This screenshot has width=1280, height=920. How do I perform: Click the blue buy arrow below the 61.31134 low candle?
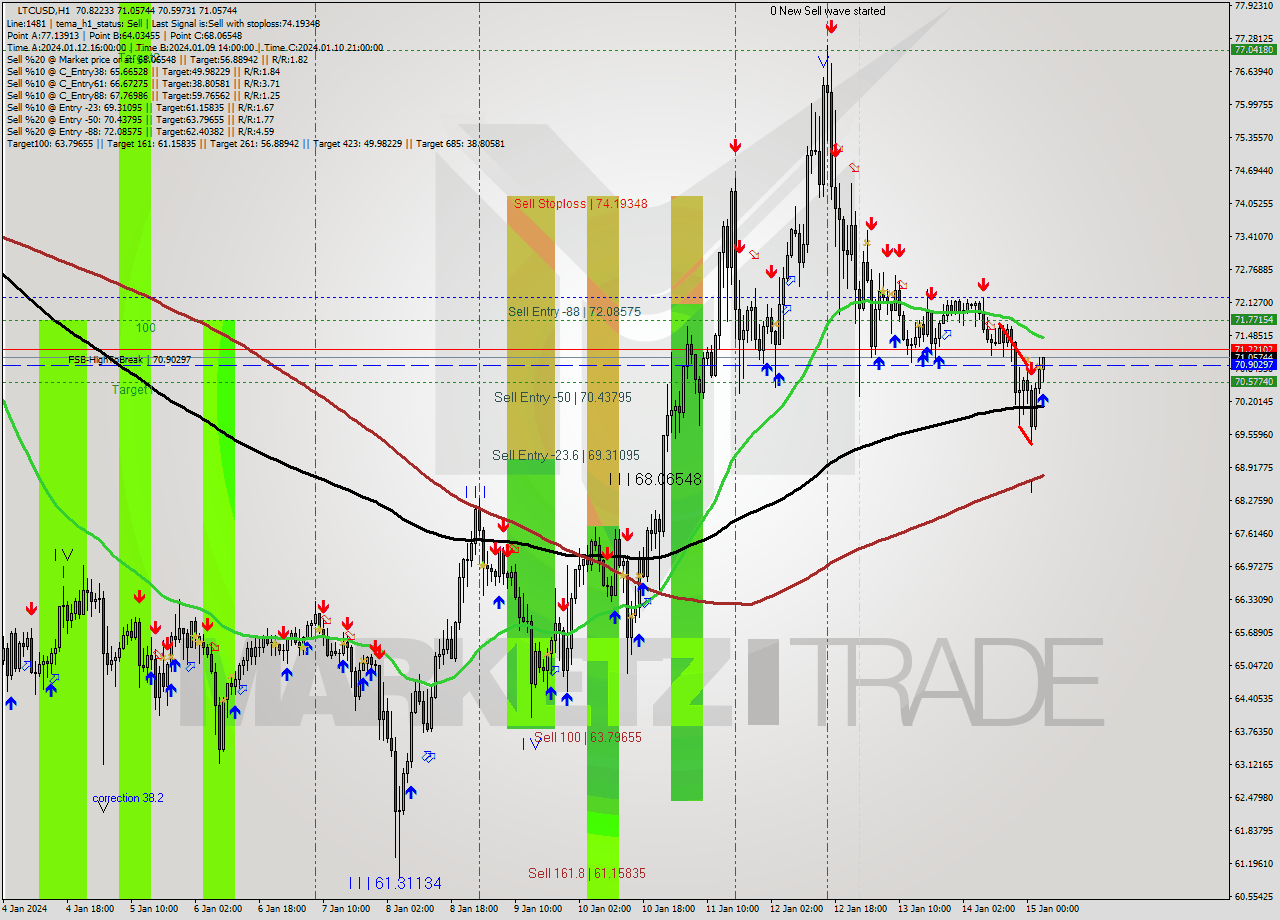pos(411,792)
